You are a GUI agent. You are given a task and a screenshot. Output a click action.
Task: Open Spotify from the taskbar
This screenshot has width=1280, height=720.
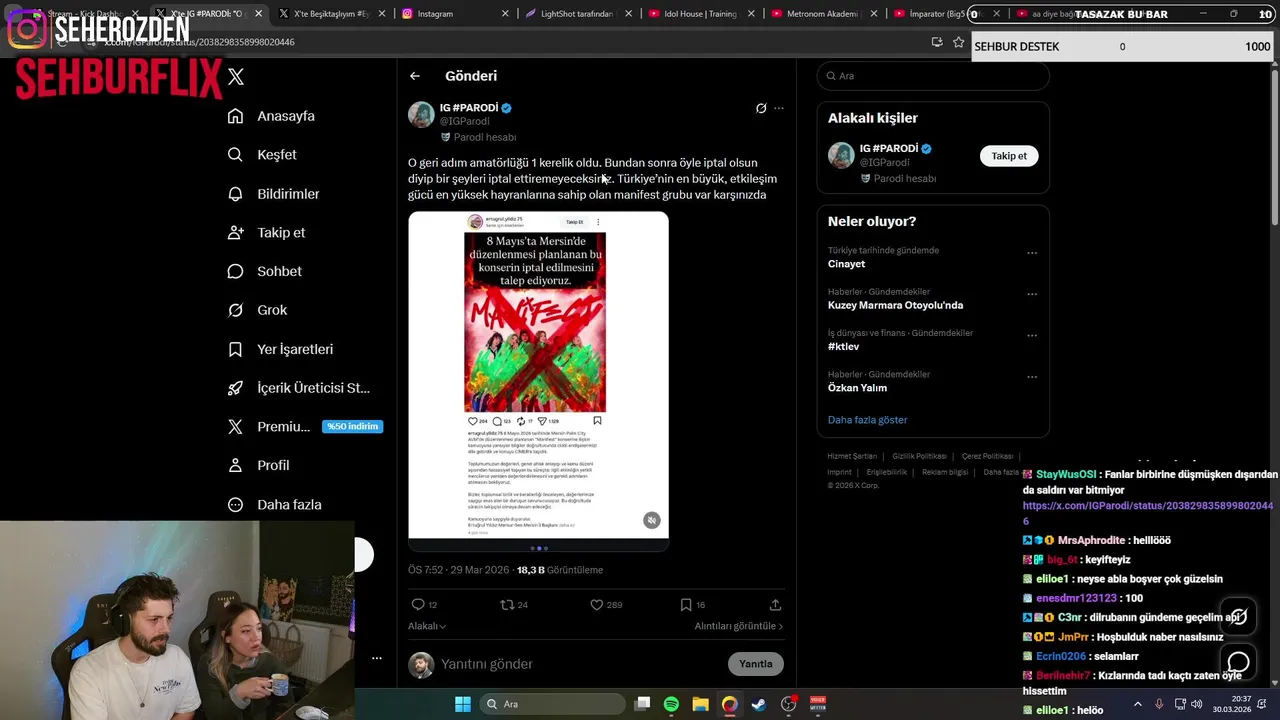coord(671,704)
